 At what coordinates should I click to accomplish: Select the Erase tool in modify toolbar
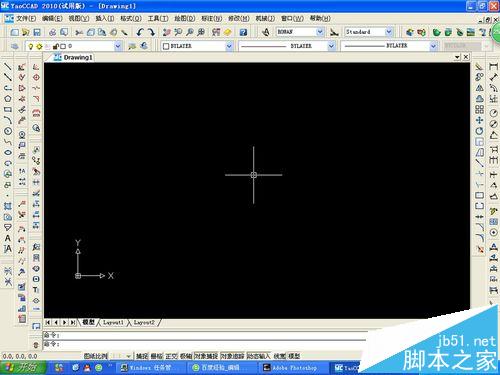[x=479, y=67]
